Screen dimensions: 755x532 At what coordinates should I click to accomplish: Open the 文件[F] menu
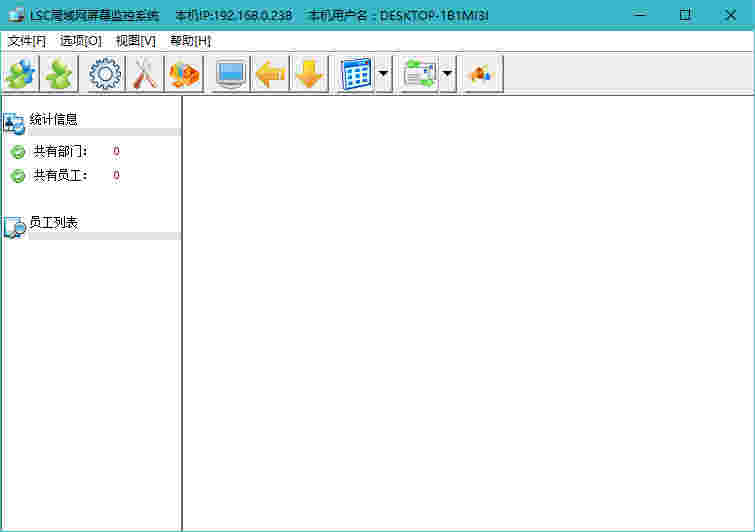27,41
